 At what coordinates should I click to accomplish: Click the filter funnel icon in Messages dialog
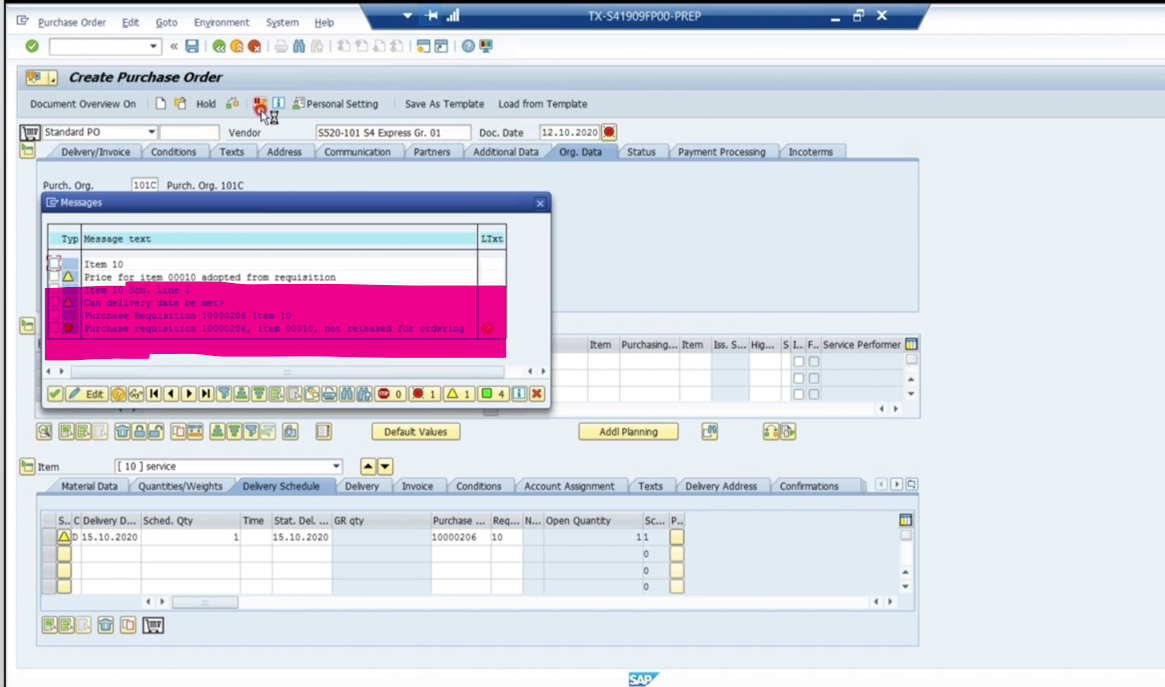[224, 394]
